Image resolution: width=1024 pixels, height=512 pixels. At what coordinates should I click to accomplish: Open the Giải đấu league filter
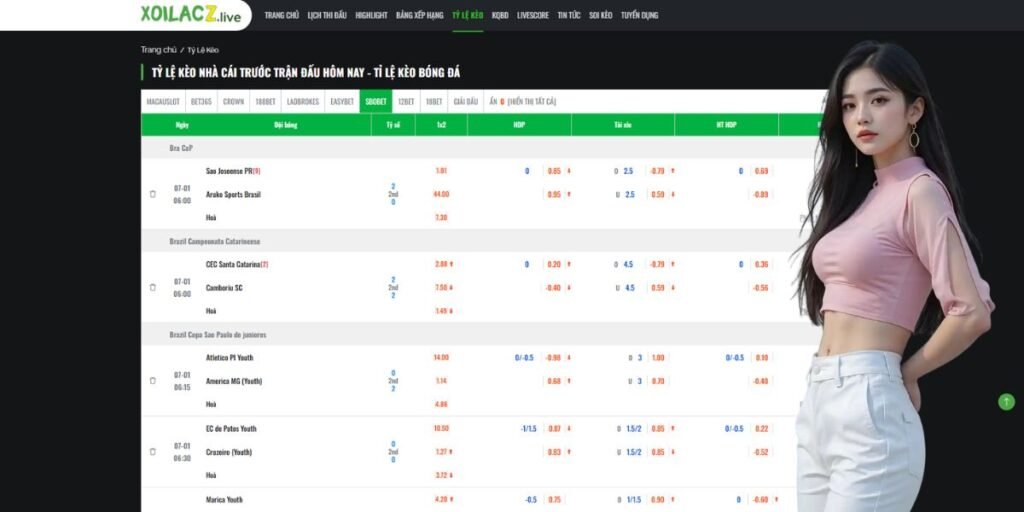coord(465,101)
